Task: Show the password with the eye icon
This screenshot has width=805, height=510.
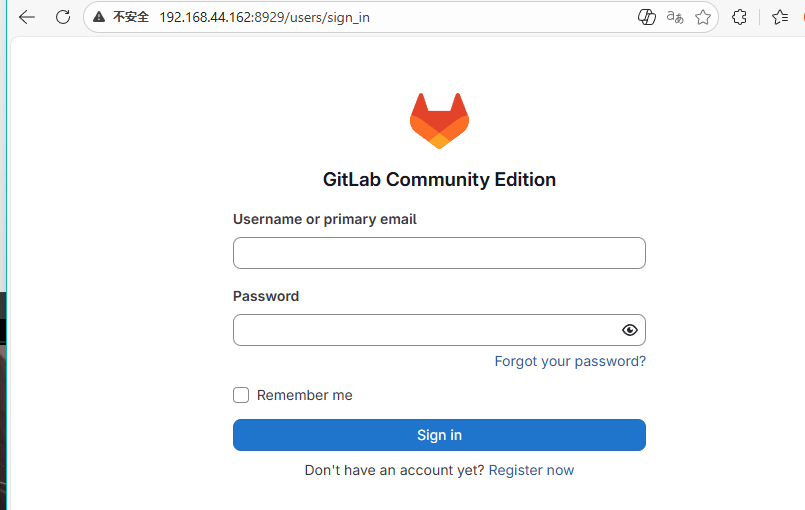Action: click(630, 330)
